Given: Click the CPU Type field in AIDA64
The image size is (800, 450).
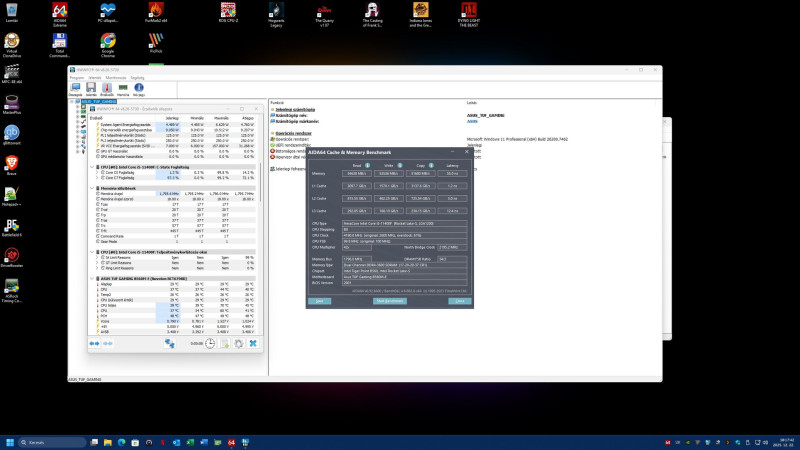Looking at the screenshot, I should click(404, 223).
